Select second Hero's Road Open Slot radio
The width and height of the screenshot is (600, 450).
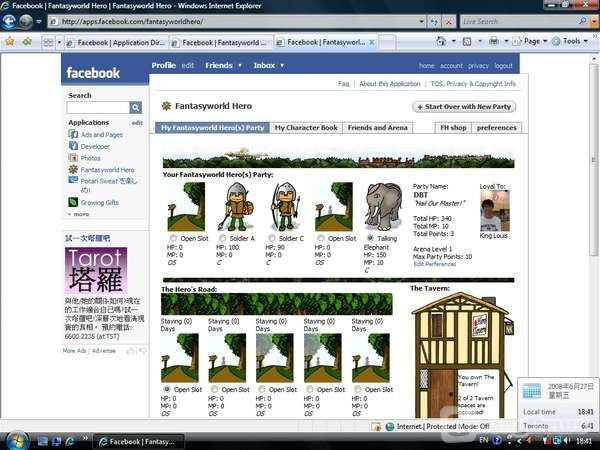click(x=214, y=389)
